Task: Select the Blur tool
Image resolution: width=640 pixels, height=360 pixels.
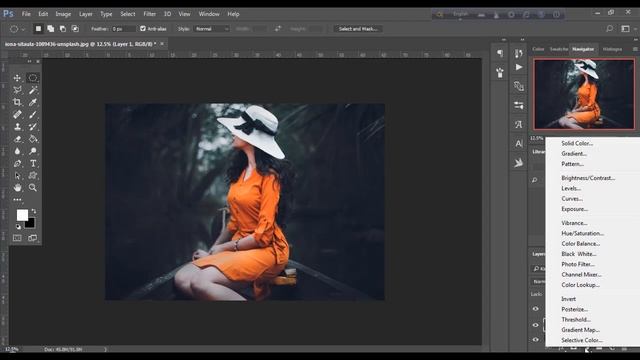Action: 17,151
